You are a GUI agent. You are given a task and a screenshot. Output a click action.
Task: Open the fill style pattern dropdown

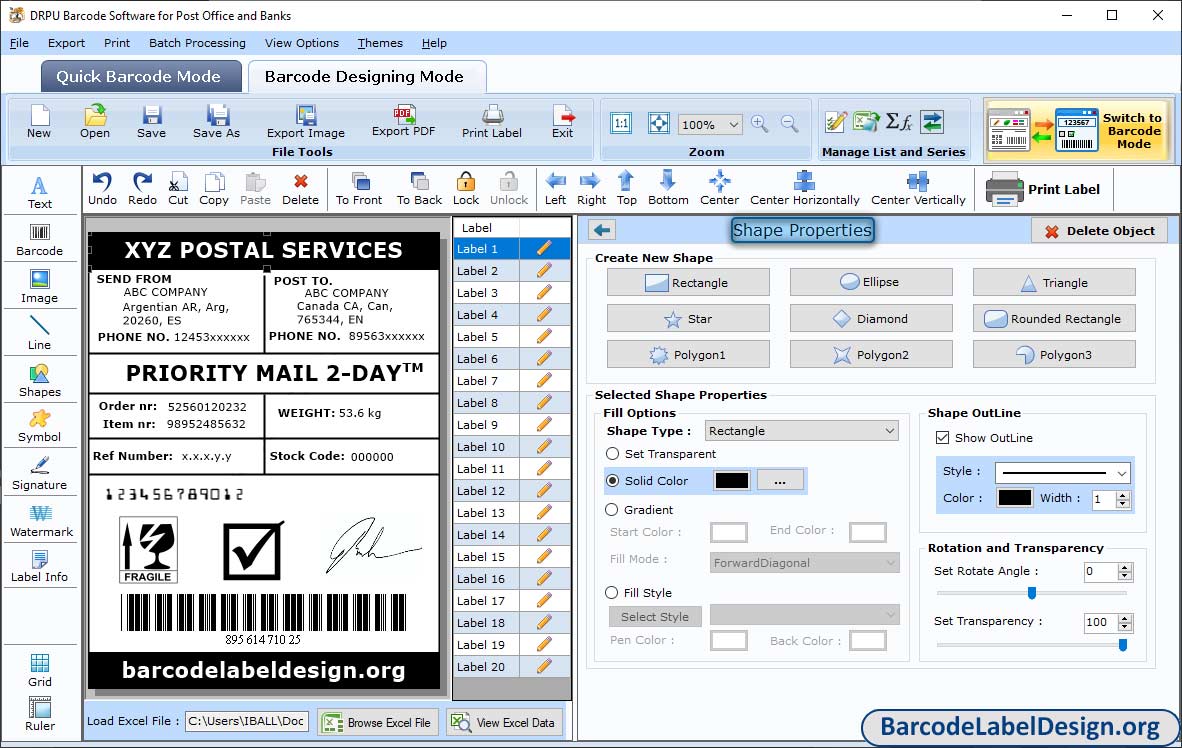[x=804, y=615]
